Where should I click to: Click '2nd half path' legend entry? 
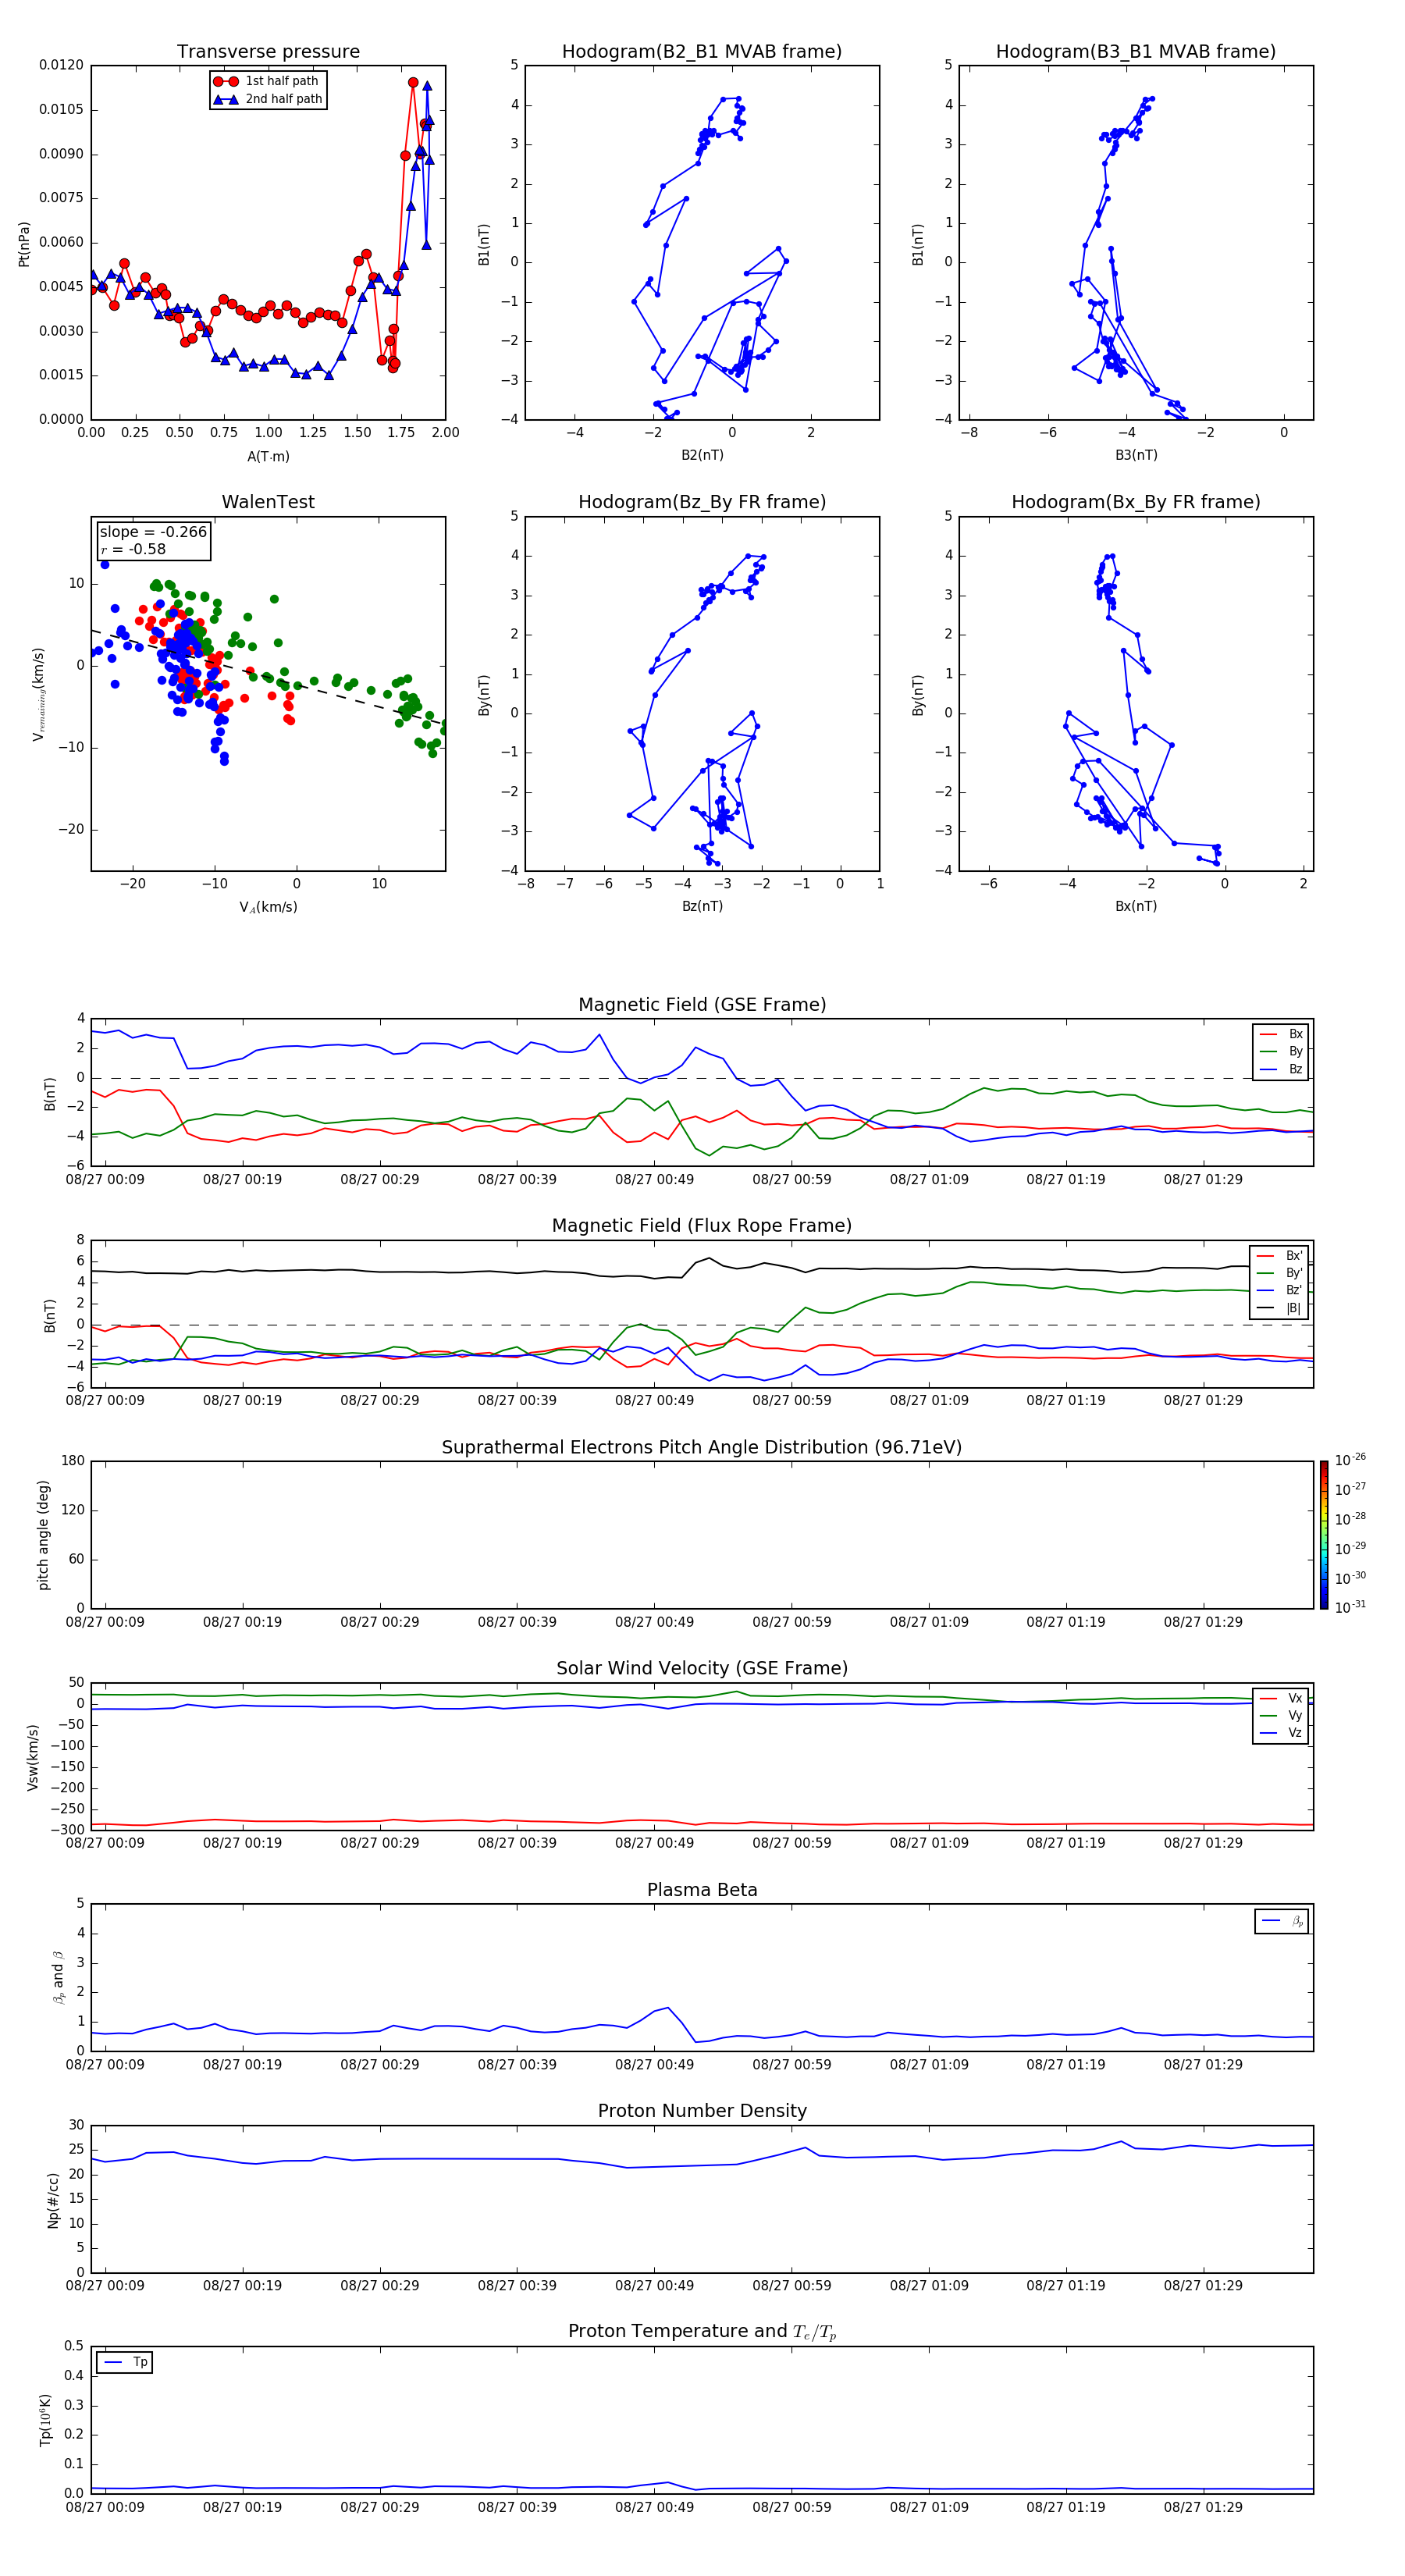(268, 99)
